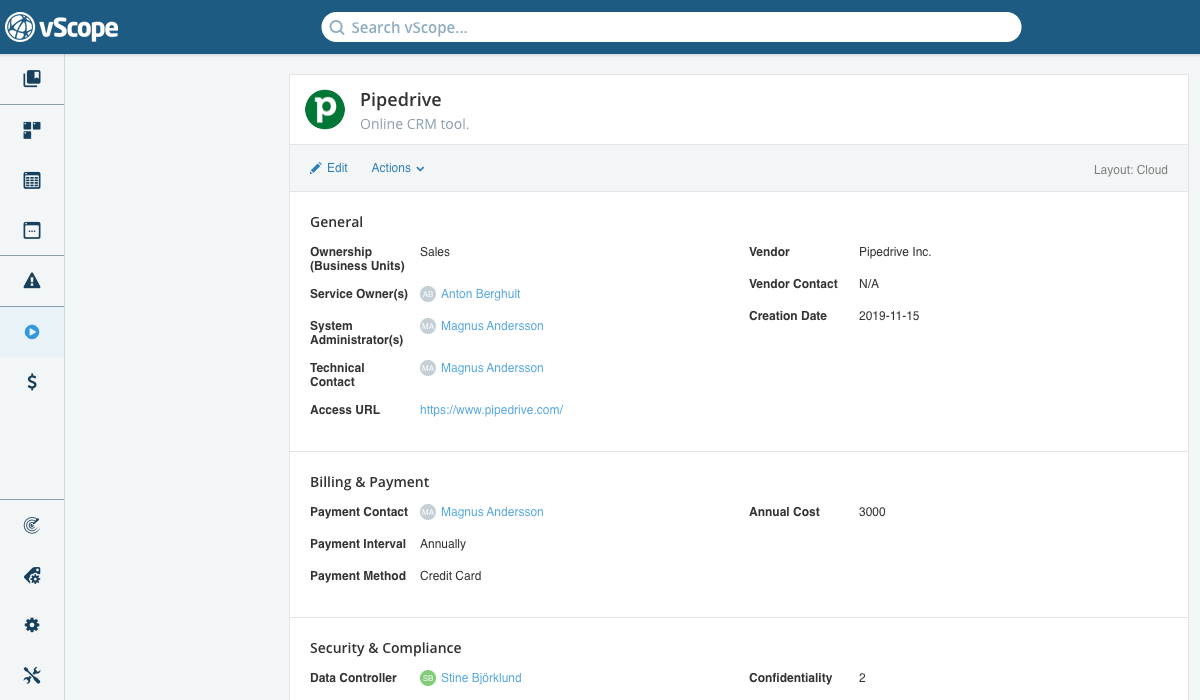
Task: Open the window panel sidebar icon
Action: coord(32,230)
